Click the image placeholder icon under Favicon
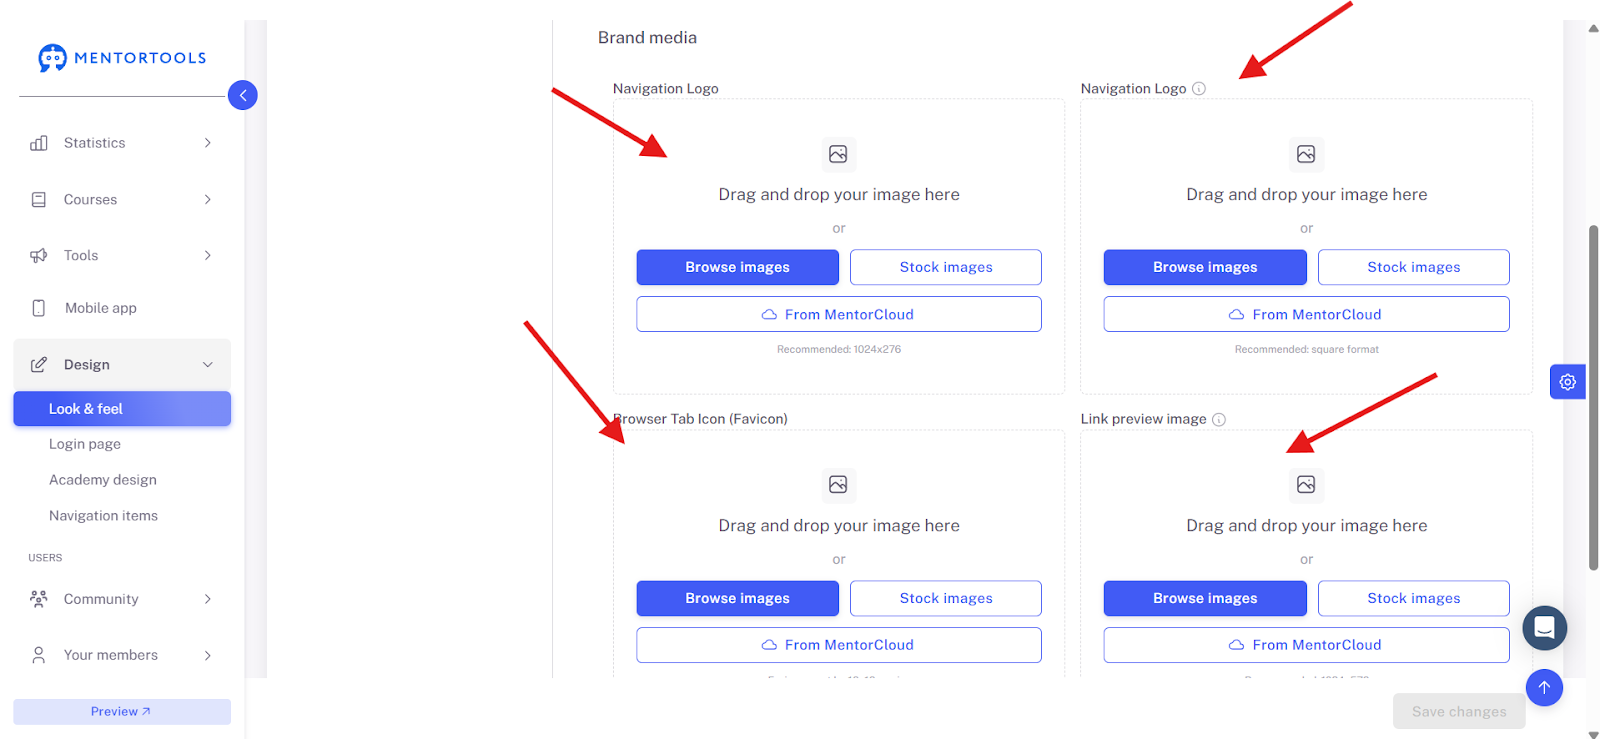 838,485
